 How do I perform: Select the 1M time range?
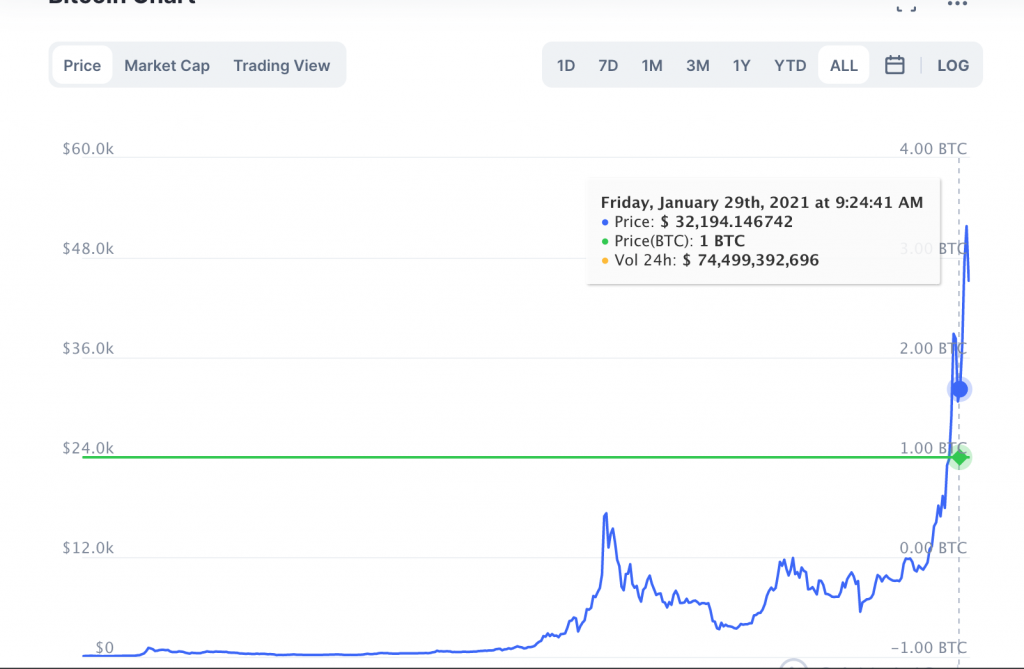[652, 65]
